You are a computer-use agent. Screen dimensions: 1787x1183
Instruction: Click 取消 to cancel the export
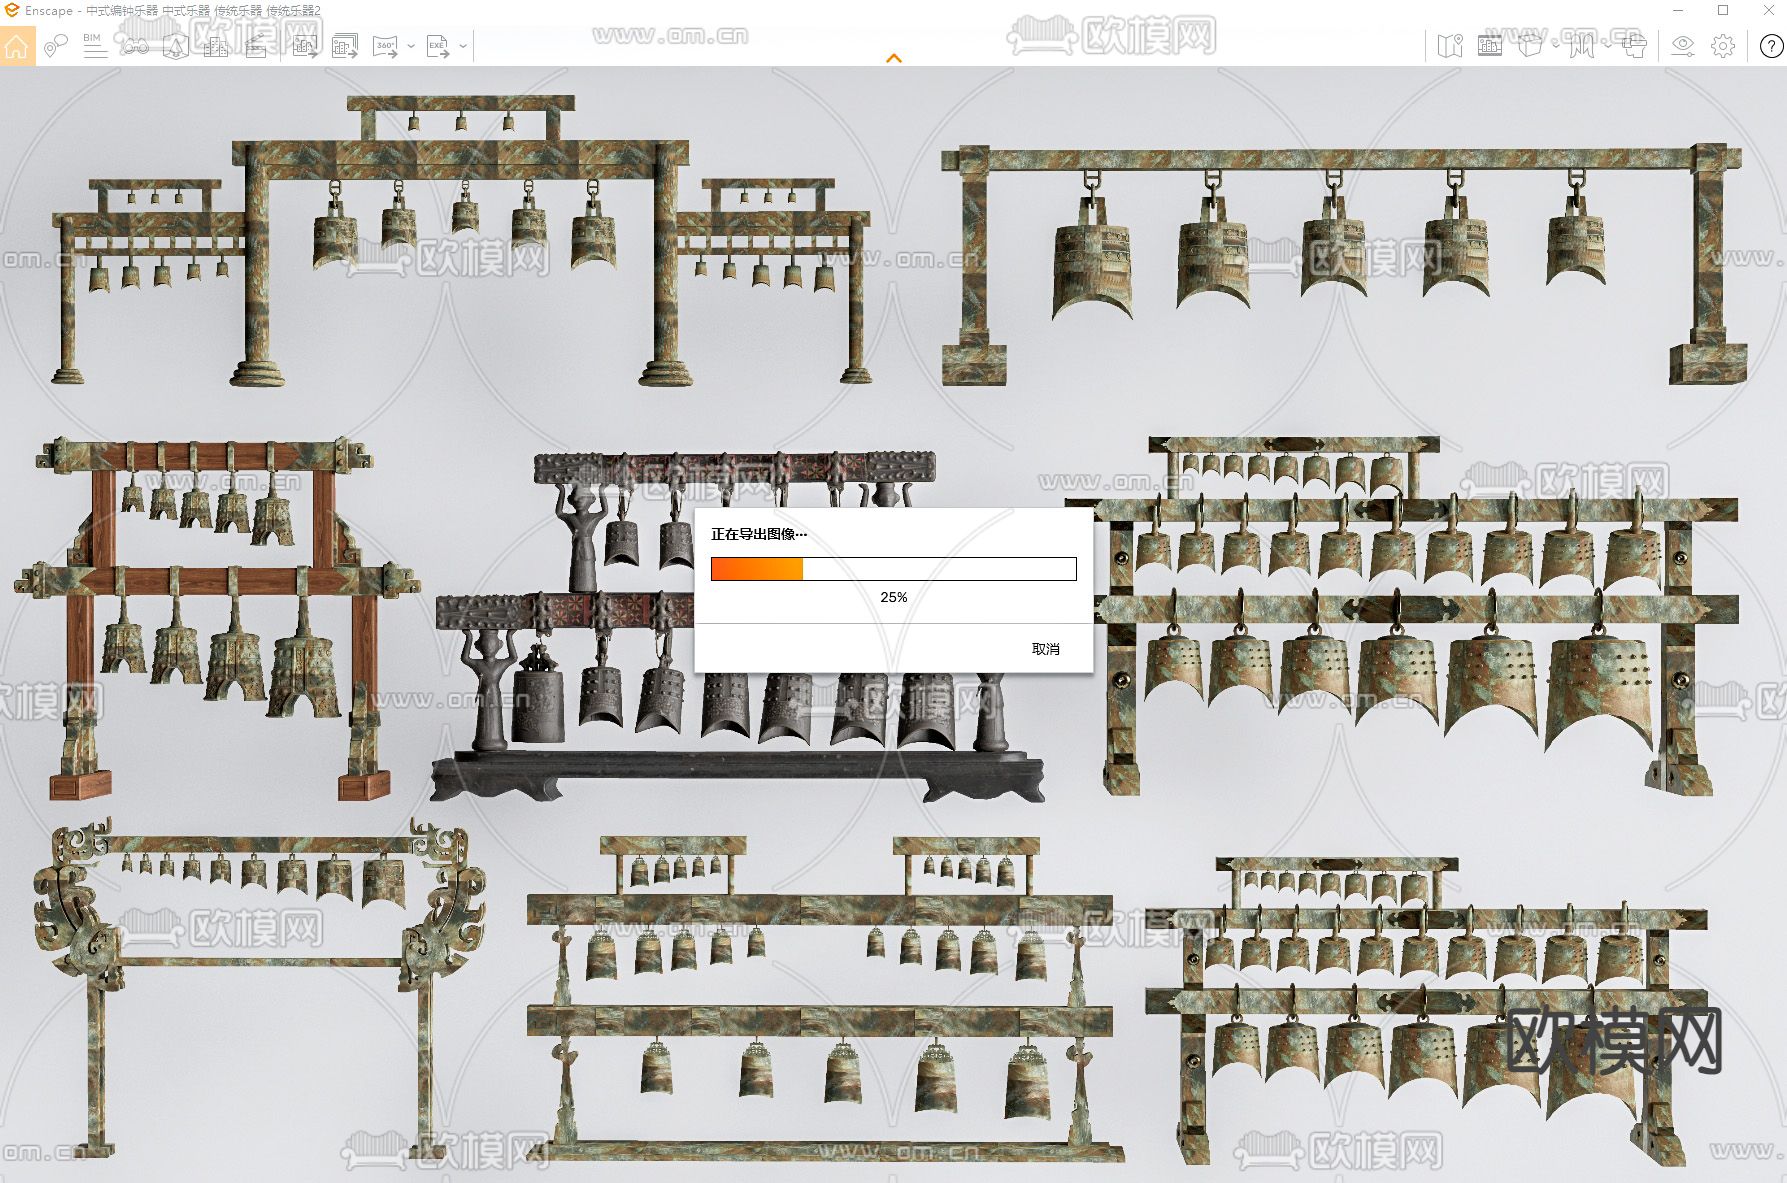pos(1046,649)
